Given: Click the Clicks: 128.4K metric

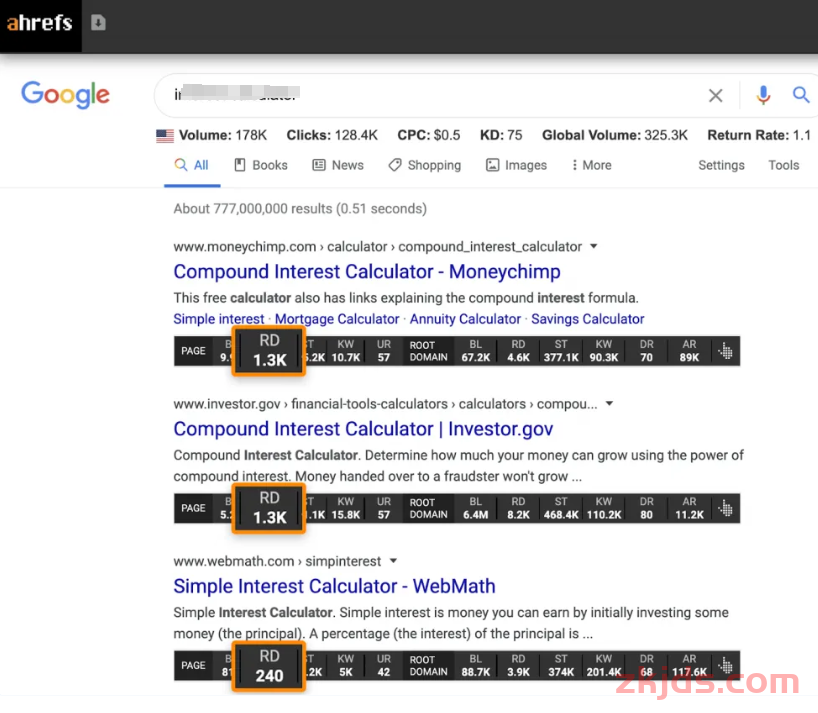Looking at the screenshot, I should [332, 136].
